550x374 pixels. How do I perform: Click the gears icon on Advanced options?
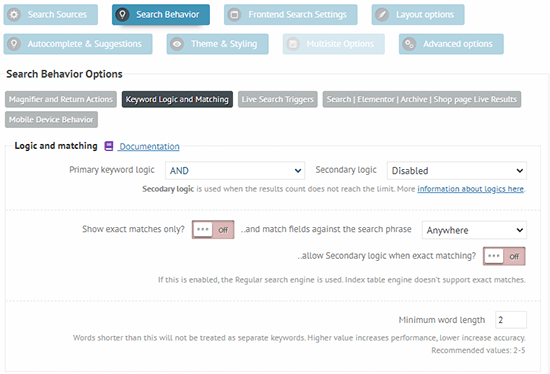click(x=409, y=44)
